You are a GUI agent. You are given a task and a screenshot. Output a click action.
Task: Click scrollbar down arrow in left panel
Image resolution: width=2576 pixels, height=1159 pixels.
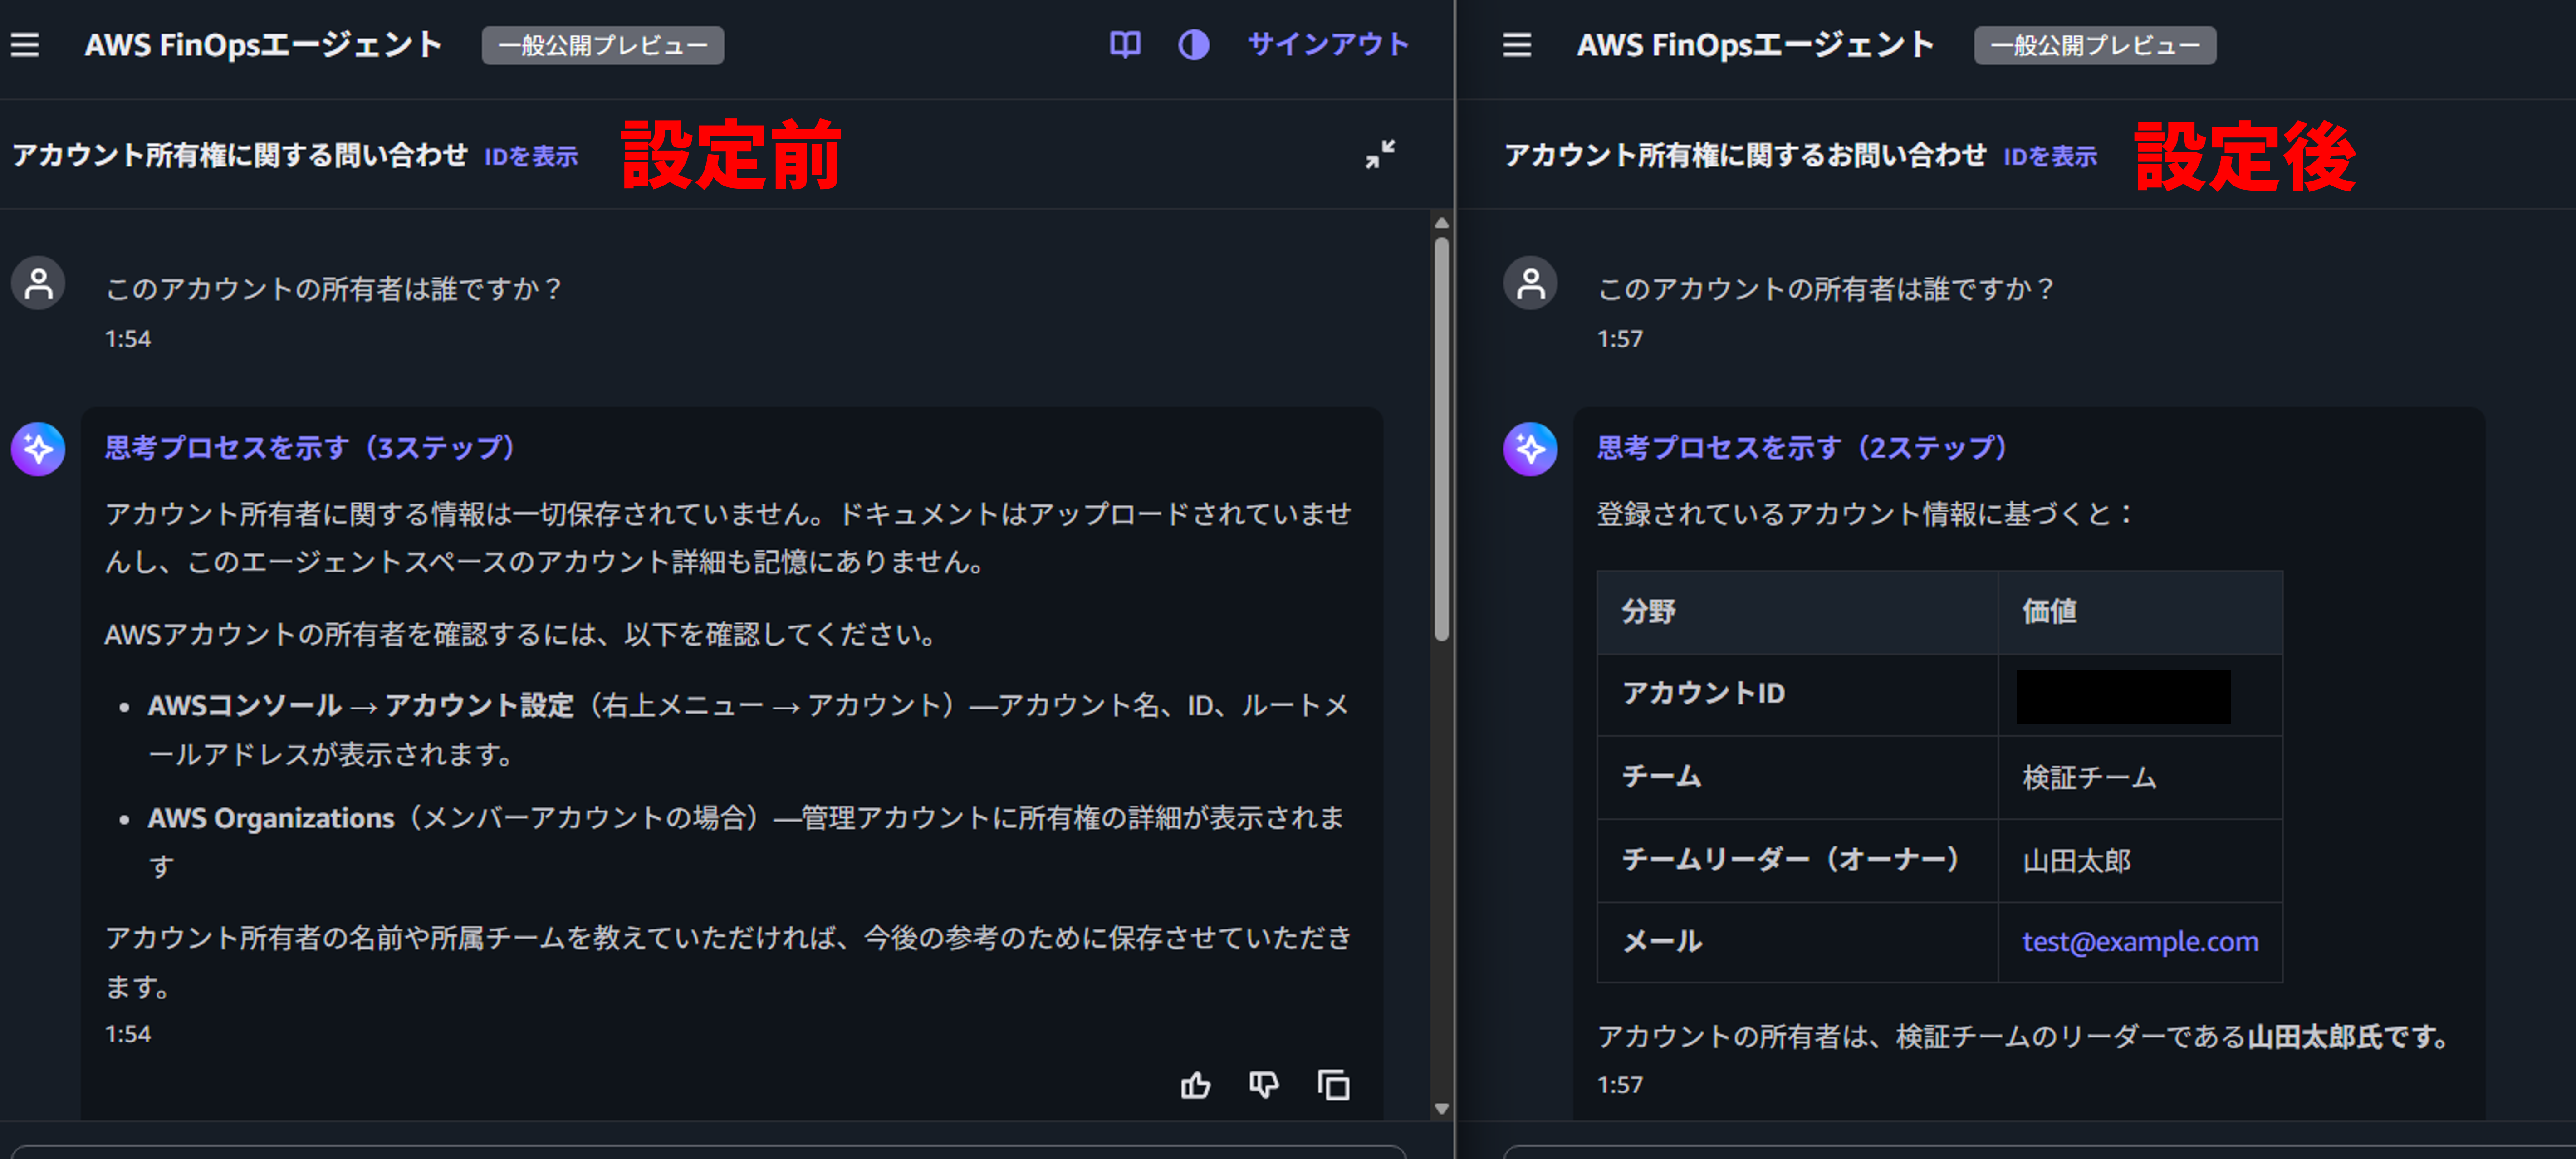click(x=1441, y=1108)
